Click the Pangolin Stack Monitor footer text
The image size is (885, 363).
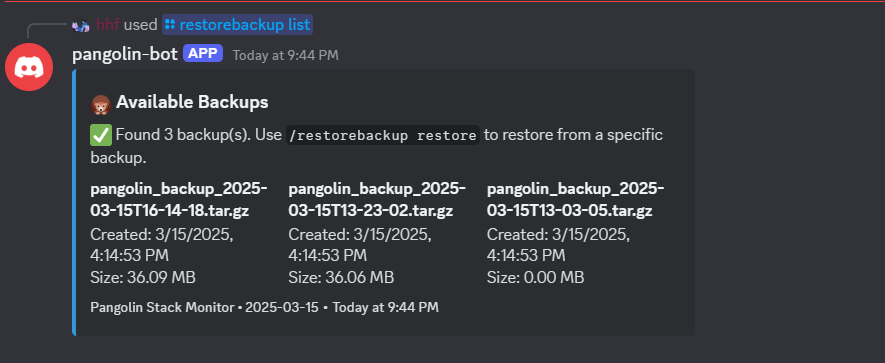click(x=162, y=308)
